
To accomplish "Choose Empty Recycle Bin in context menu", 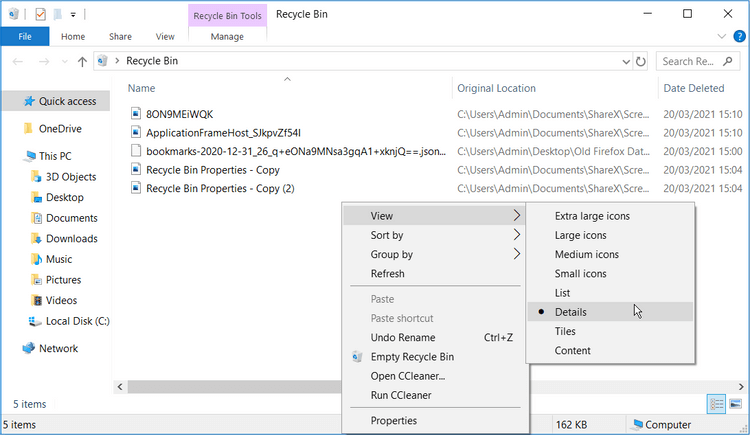I will coord(435,357).
